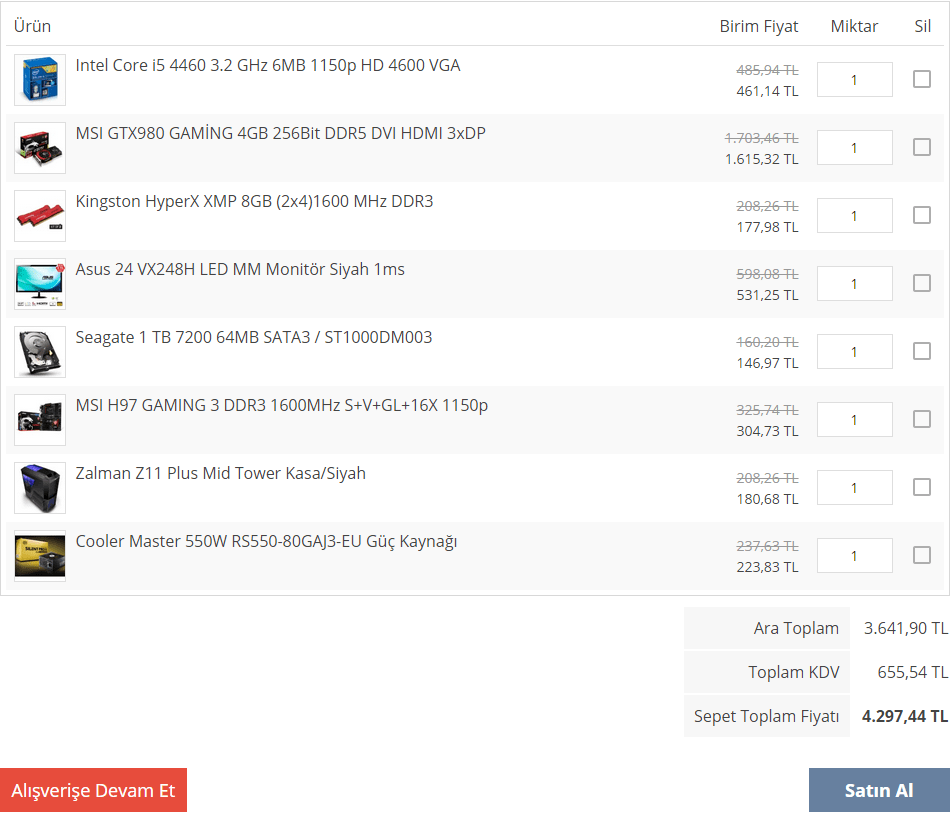Viewport: 951px width, 814px height.
Task: Click the discounted price 531,25 TL
Action: click(x=767, y=295)
